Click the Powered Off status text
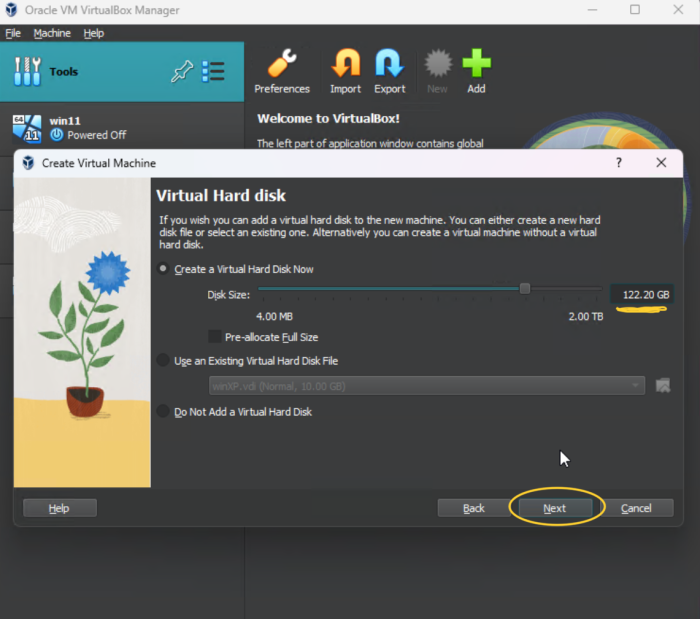Screen dimensions: 700x619 (x=96, y=135)
